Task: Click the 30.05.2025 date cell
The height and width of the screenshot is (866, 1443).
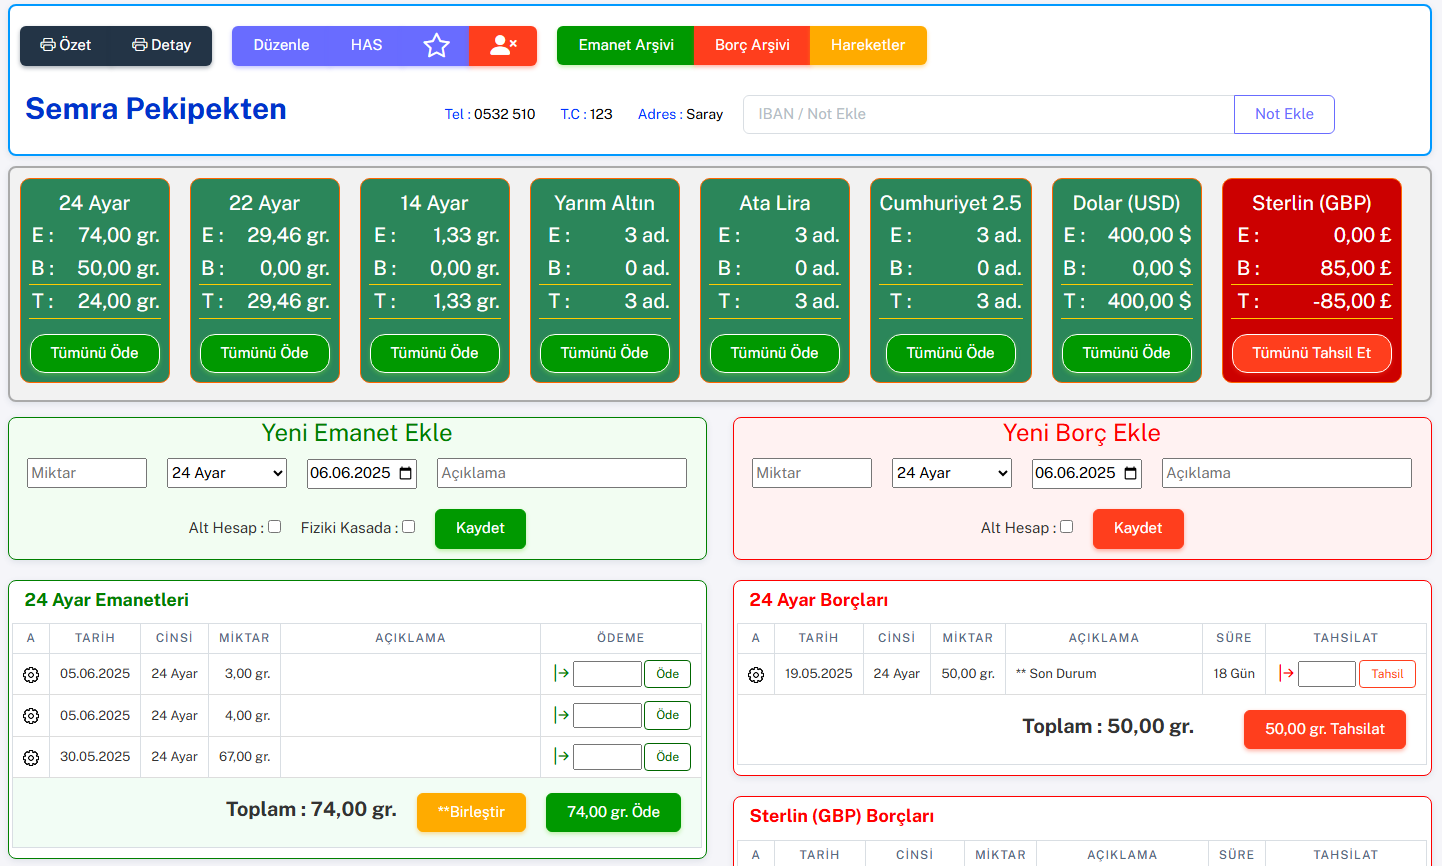Action: click(x=95, y=757)
